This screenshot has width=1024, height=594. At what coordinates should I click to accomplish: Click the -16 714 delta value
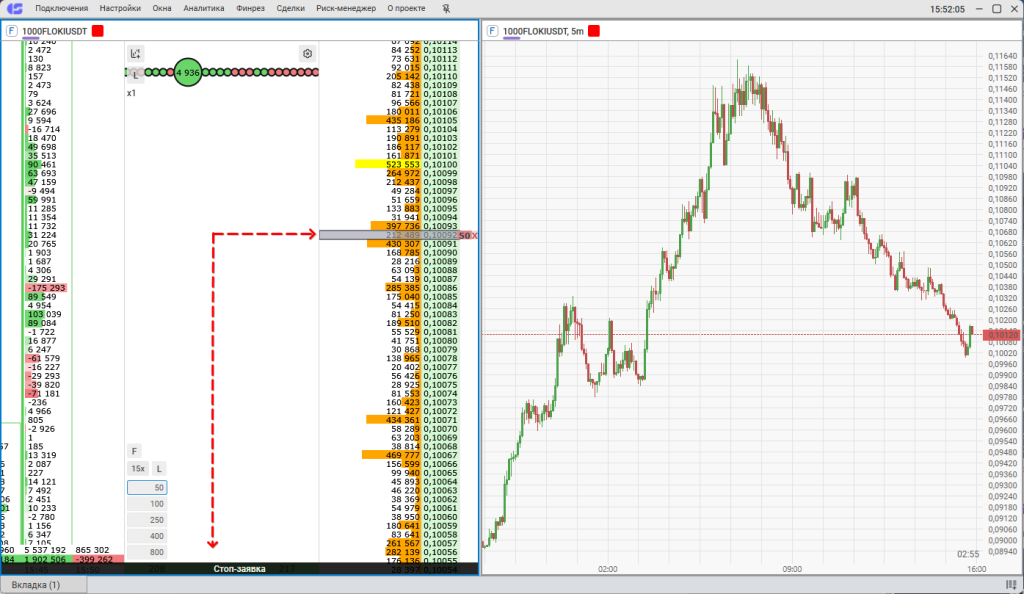[44, 129]
